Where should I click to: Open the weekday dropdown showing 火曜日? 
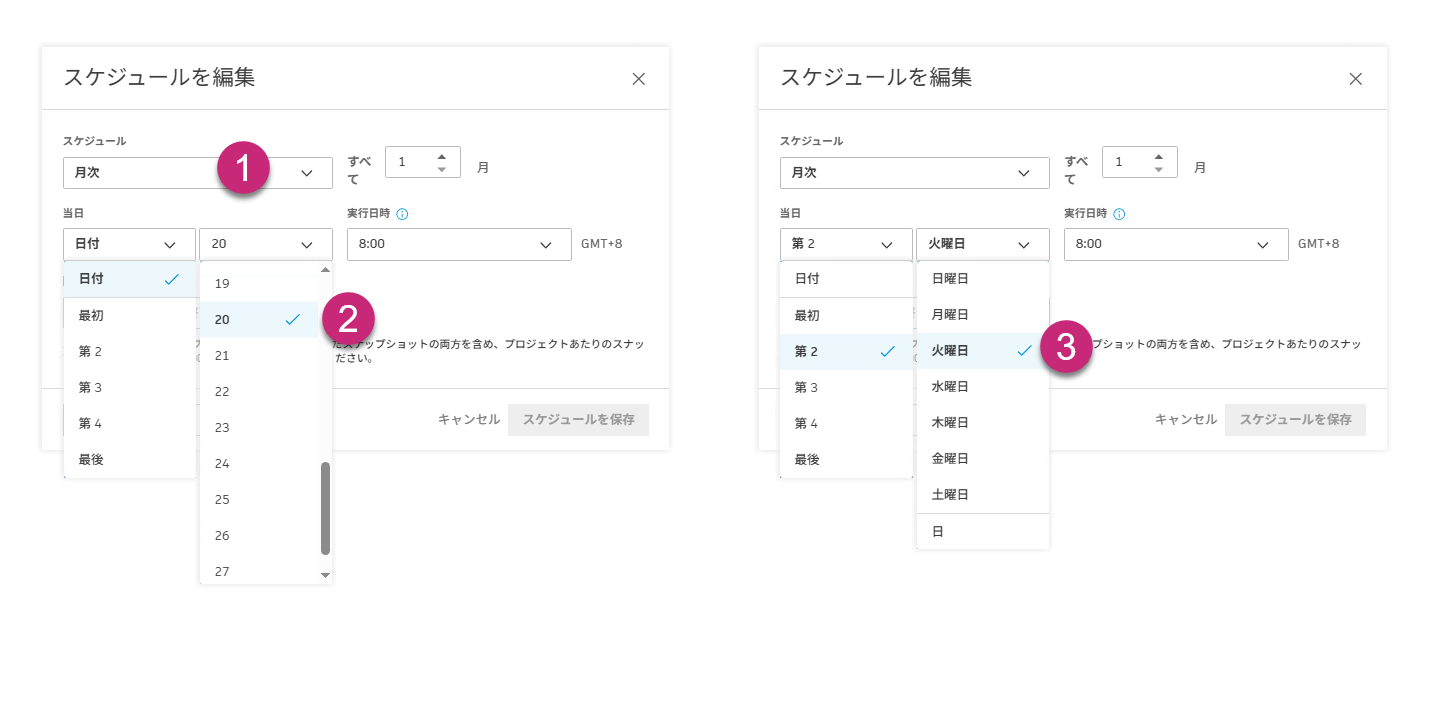(x=982, y=244)
